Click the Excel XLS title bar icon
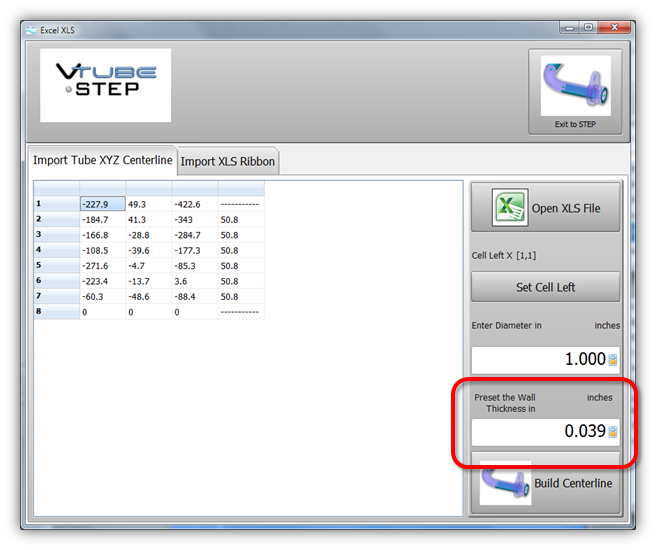Image resolution: width=656 pixels, height=550 pixels. point(30,30)
